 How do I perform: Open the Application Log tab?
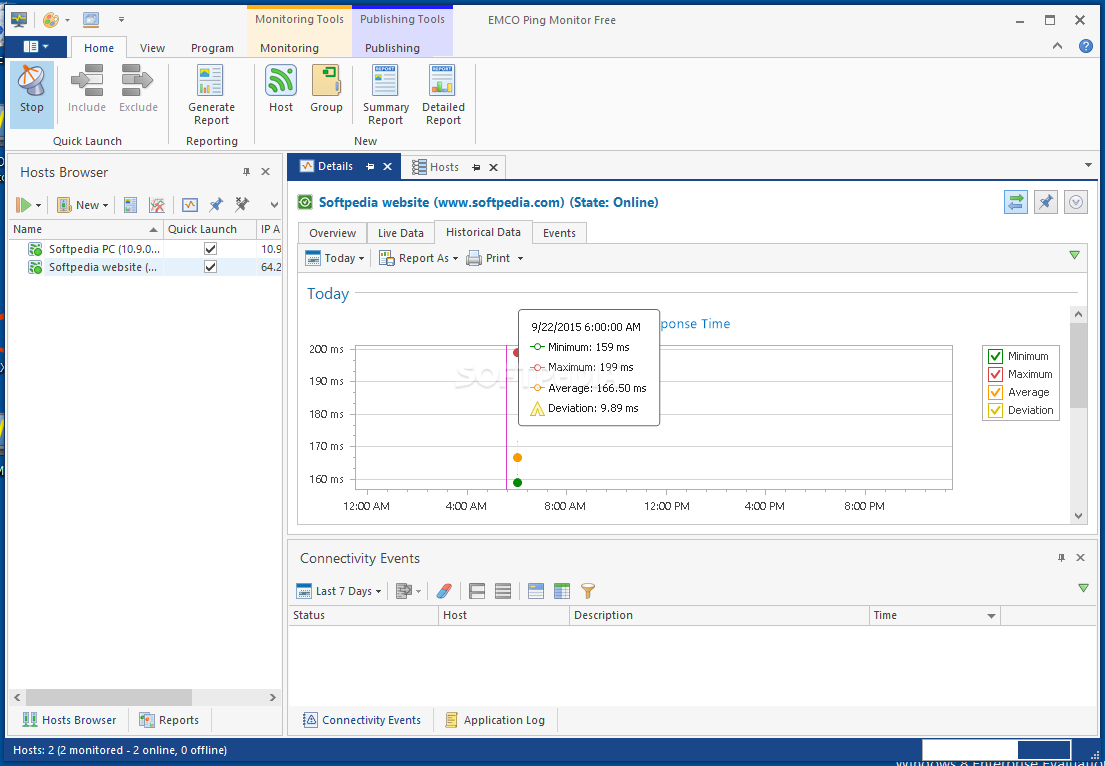[495, 720]
